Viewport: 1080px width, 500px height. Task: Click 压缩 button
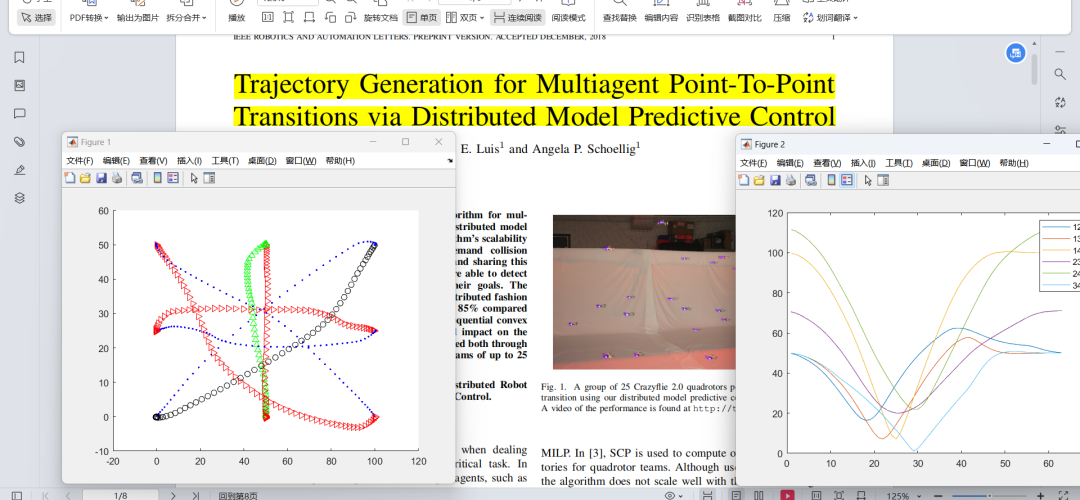point(782,17)
